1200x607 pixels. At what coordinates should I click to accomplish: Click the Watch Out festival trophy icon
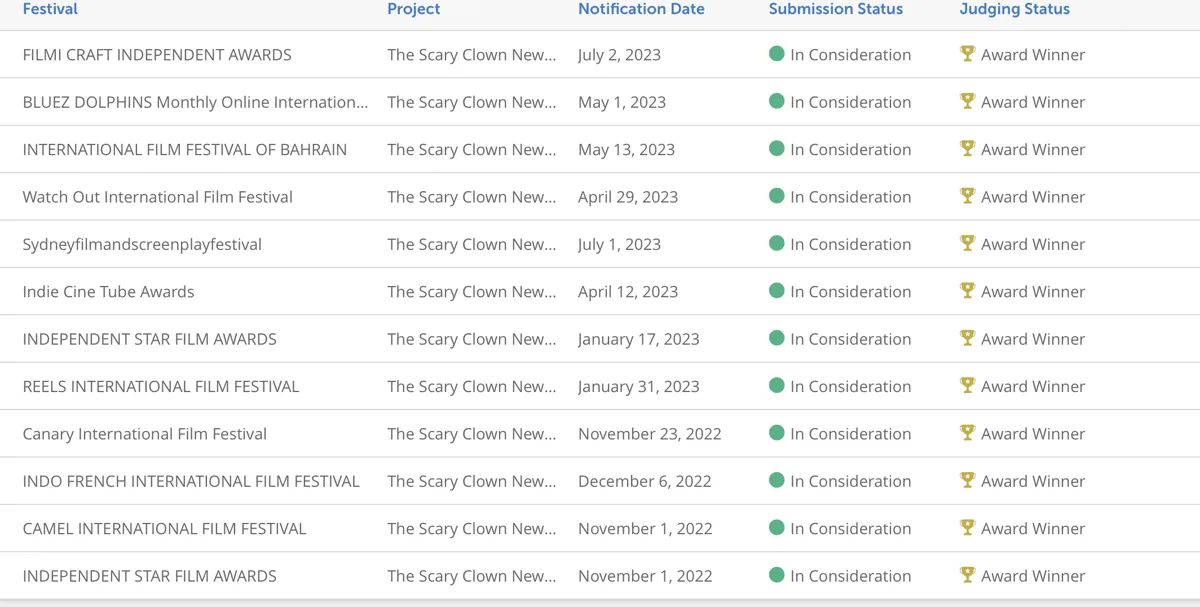tap(967, 195)
